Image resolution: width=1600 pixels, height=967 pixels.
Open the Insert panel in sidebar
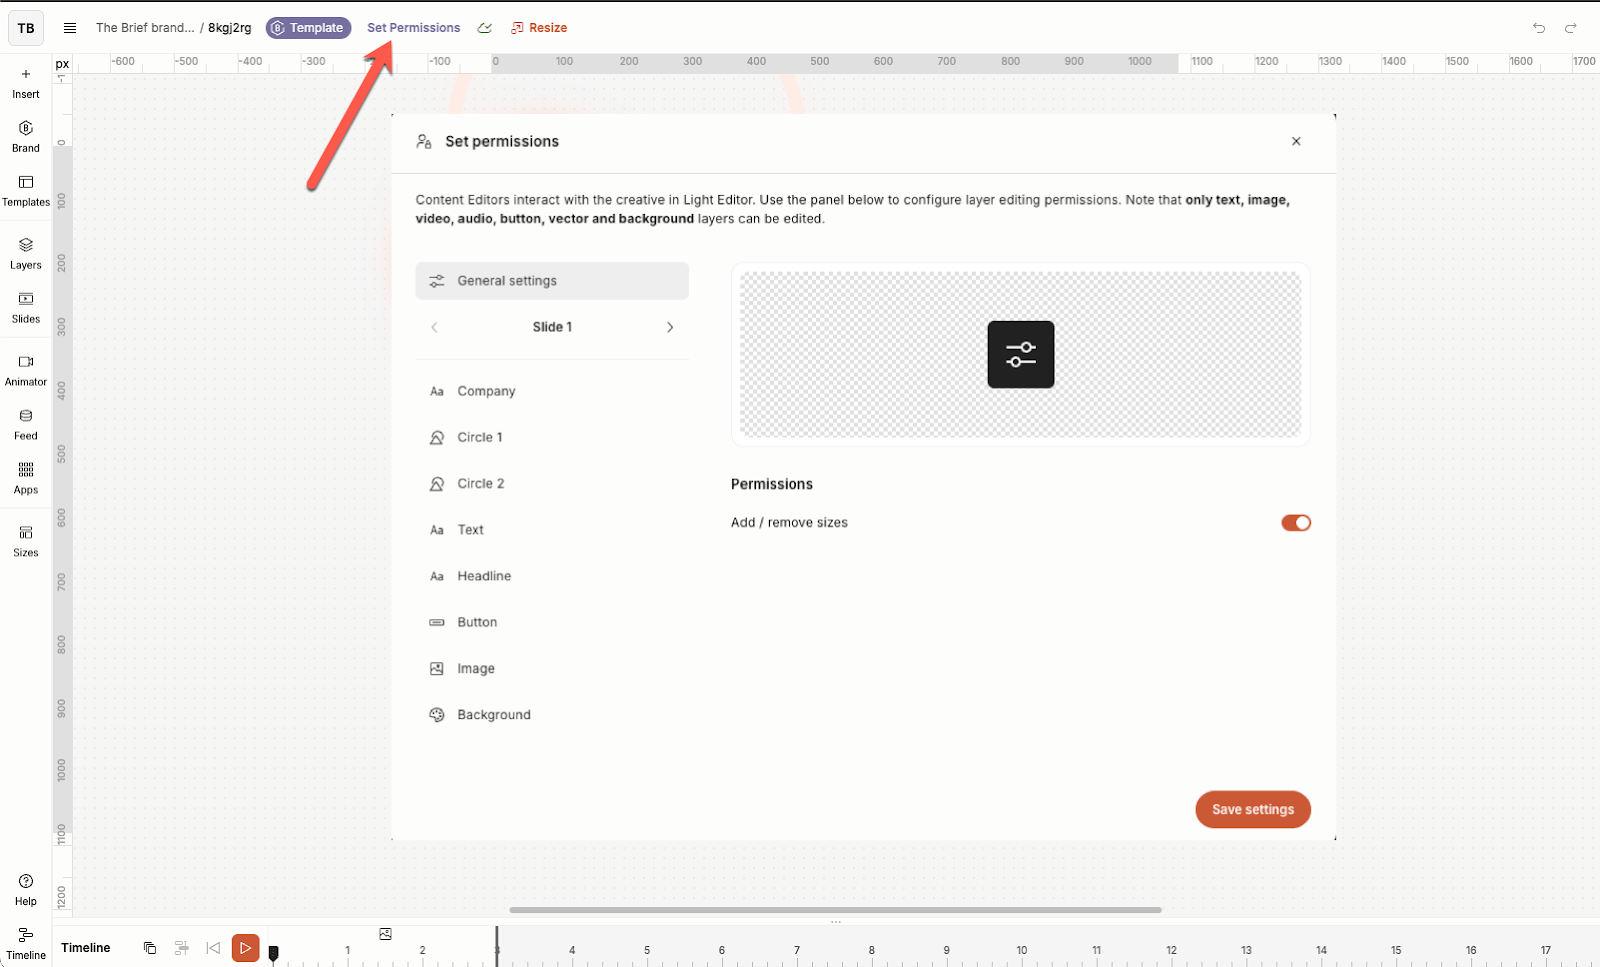[x=26, y=82]
